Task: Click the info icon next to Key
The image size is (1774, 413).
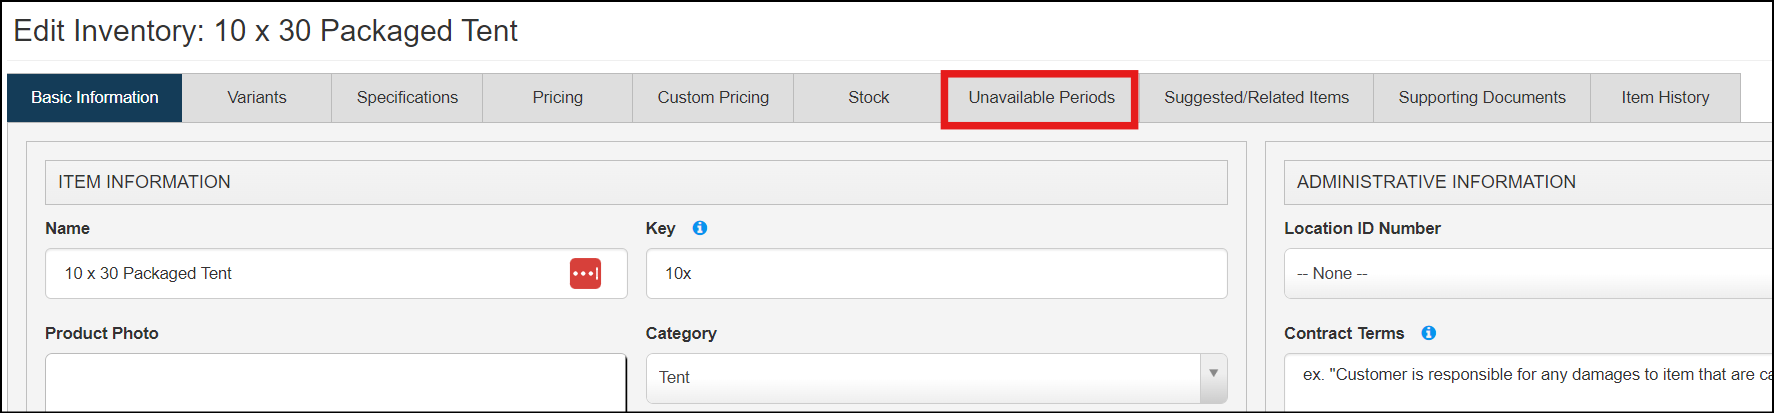Action: pos(700,228)
